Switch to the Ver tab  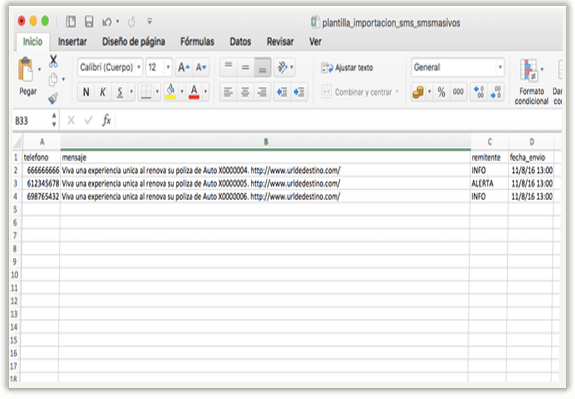coord(315,42)
